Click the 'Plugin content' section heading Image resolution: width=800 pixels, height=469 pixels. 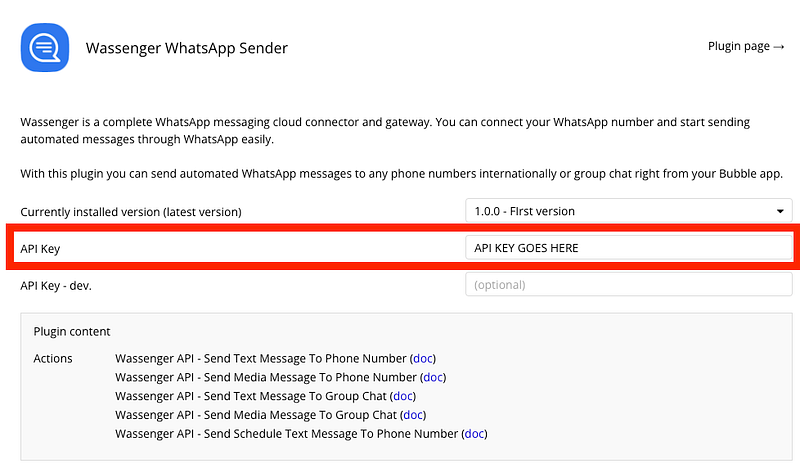[x=72, y=331]
